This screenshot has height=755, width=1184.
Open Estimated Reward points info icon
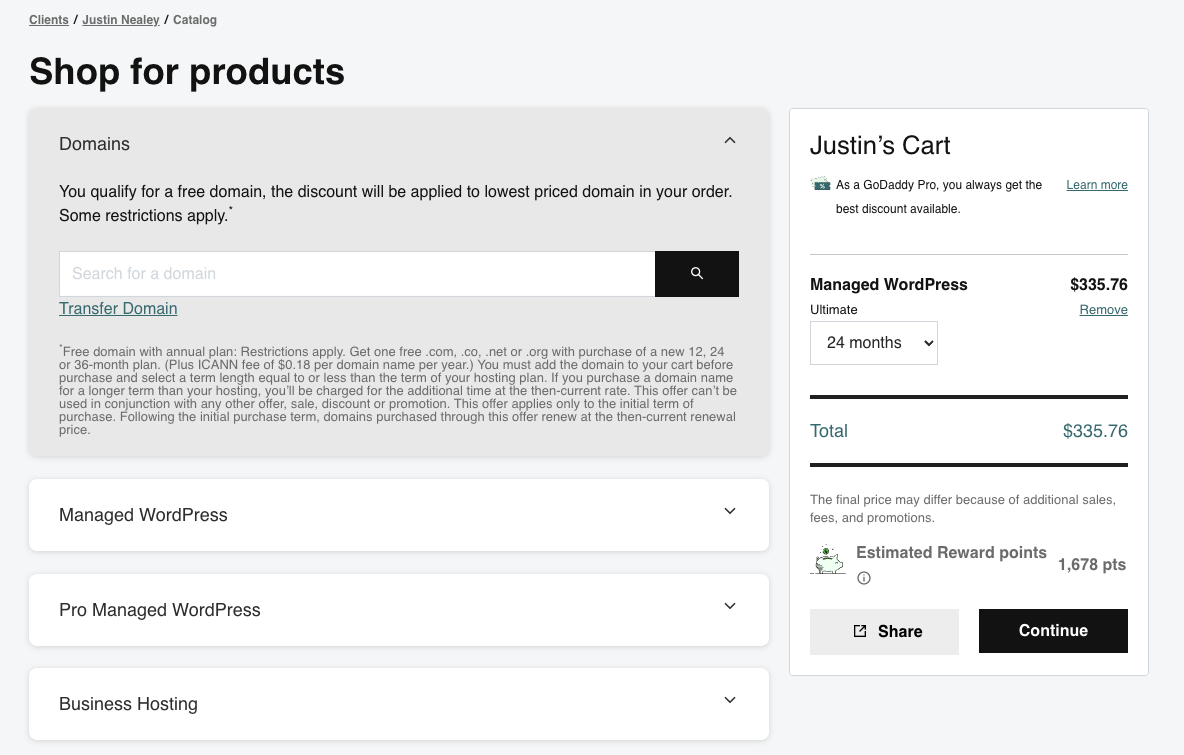pyautogui.click(x=864, y=578)
